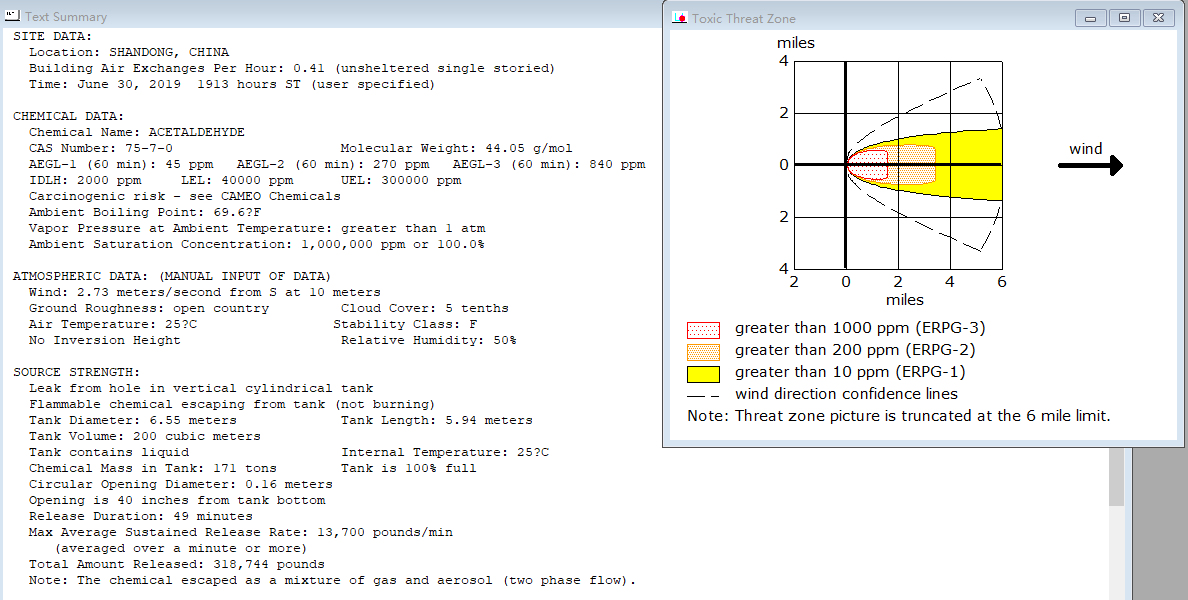Click the yellow ERPG-1 legend swatch
The height and width of the screenshot is (600, 1188).
pos(703,374)
